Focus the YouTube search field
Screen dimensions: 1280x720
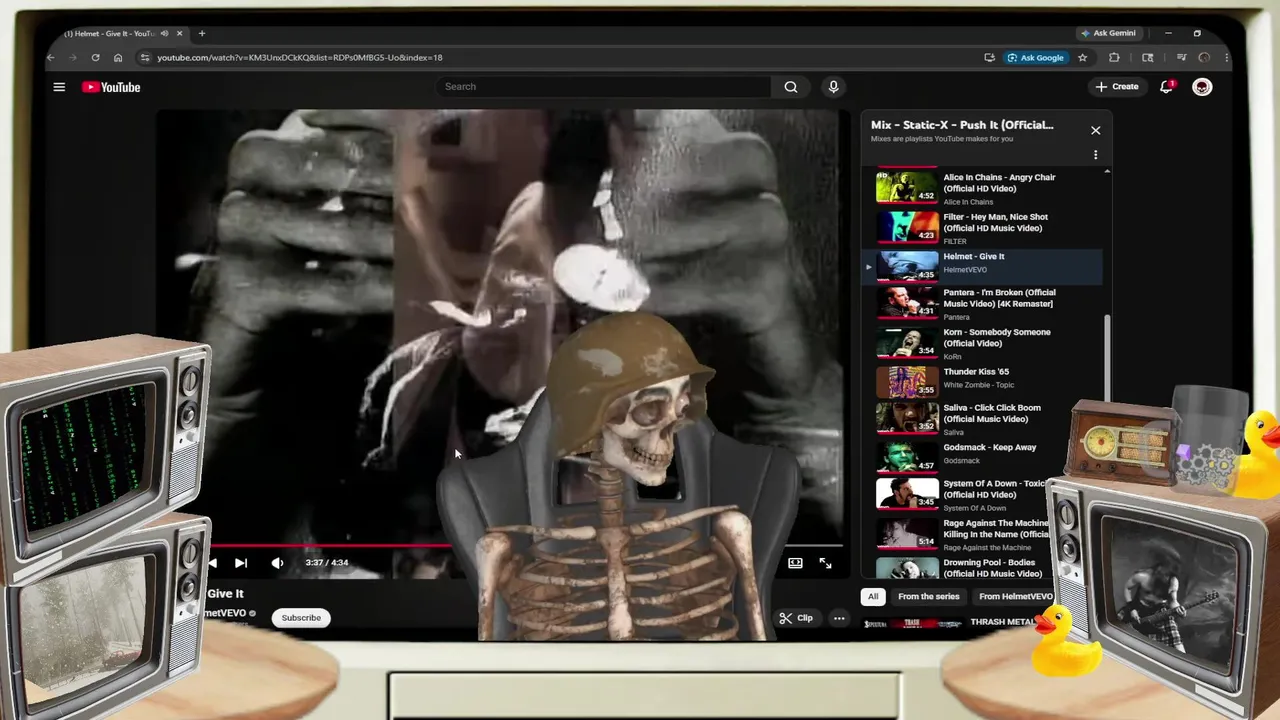click(x=603, y=87)
